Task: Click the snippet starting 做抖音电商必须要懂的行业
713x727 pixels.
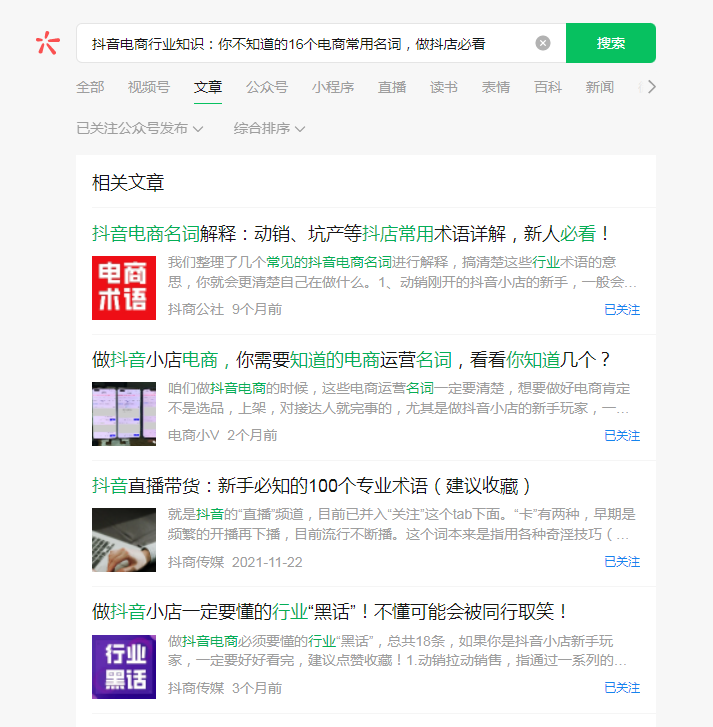Action: pyautogui.click(x=398, y=651)
